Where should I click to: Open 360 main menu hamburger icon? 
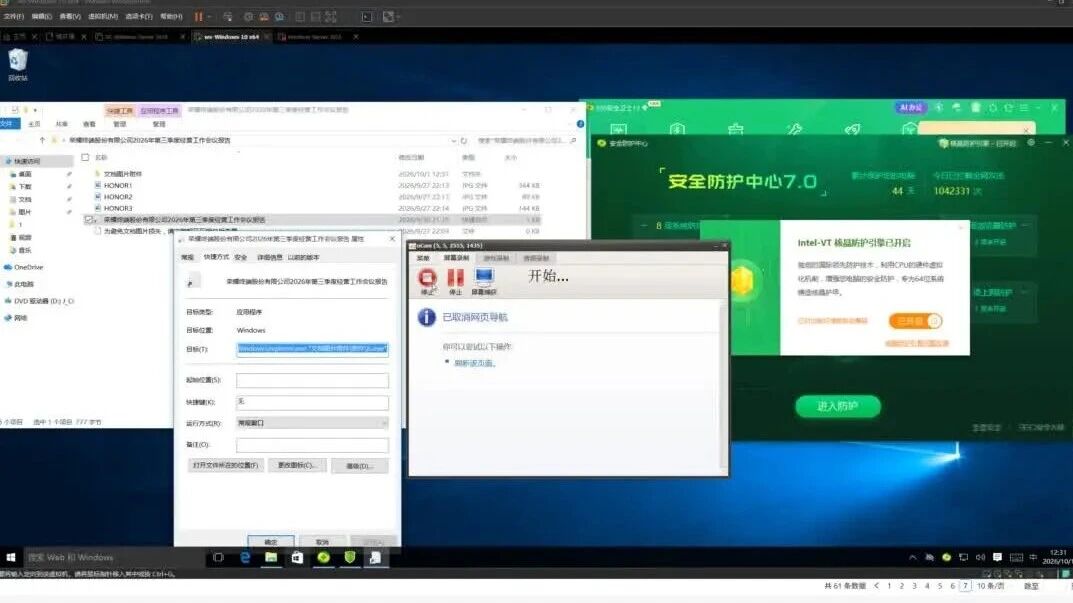(x=1024, y=108)
